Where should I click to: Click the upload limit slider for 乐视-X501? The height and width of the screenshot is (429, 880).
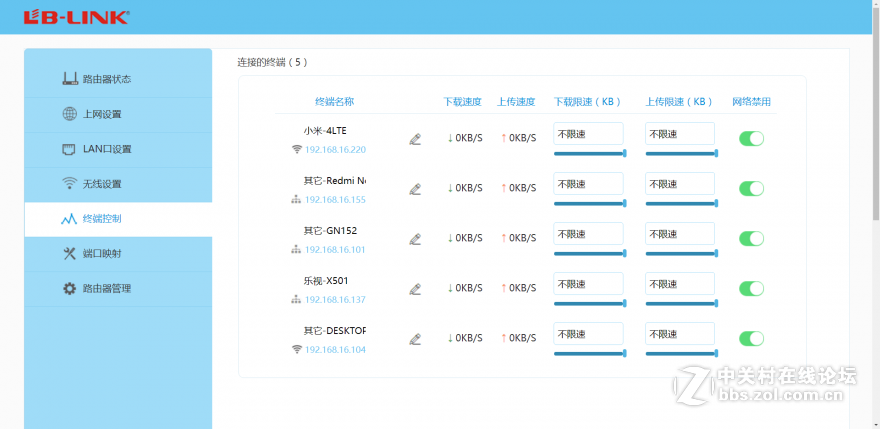click(682, 303)
